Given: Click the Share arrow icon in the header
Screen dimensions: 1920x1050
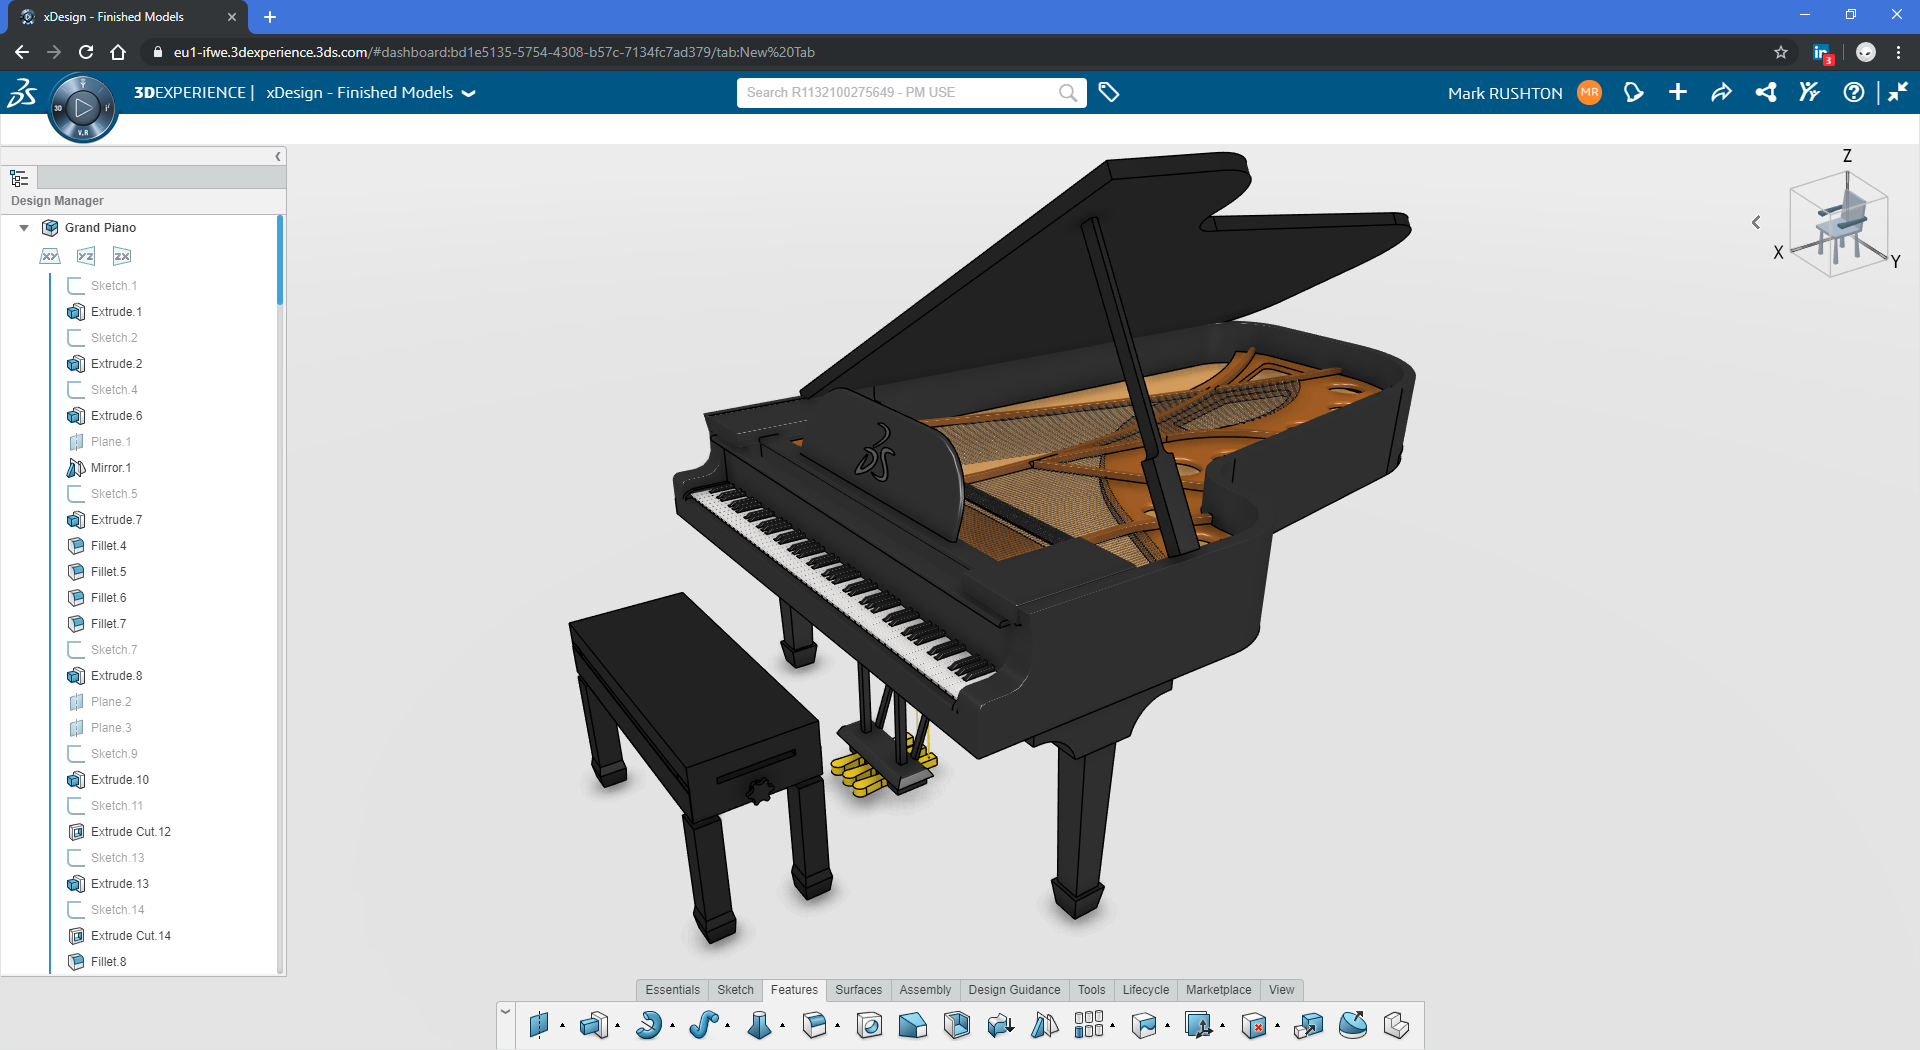Looking at the screenshot, I should (1722, 92).
